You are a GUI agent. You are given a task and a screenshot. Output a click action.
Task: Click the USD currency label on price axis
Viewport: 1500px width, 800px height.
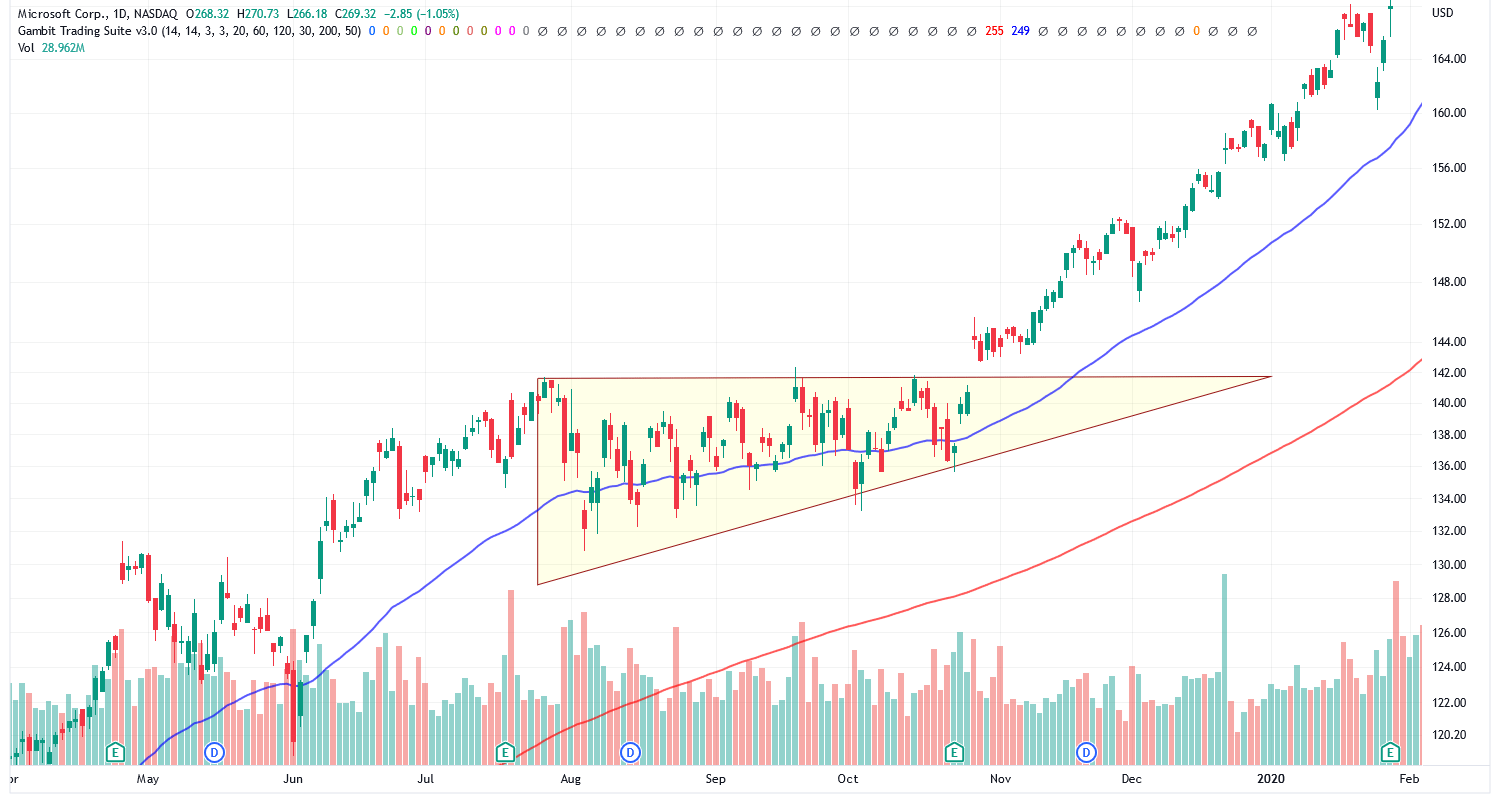[1443, 13]
